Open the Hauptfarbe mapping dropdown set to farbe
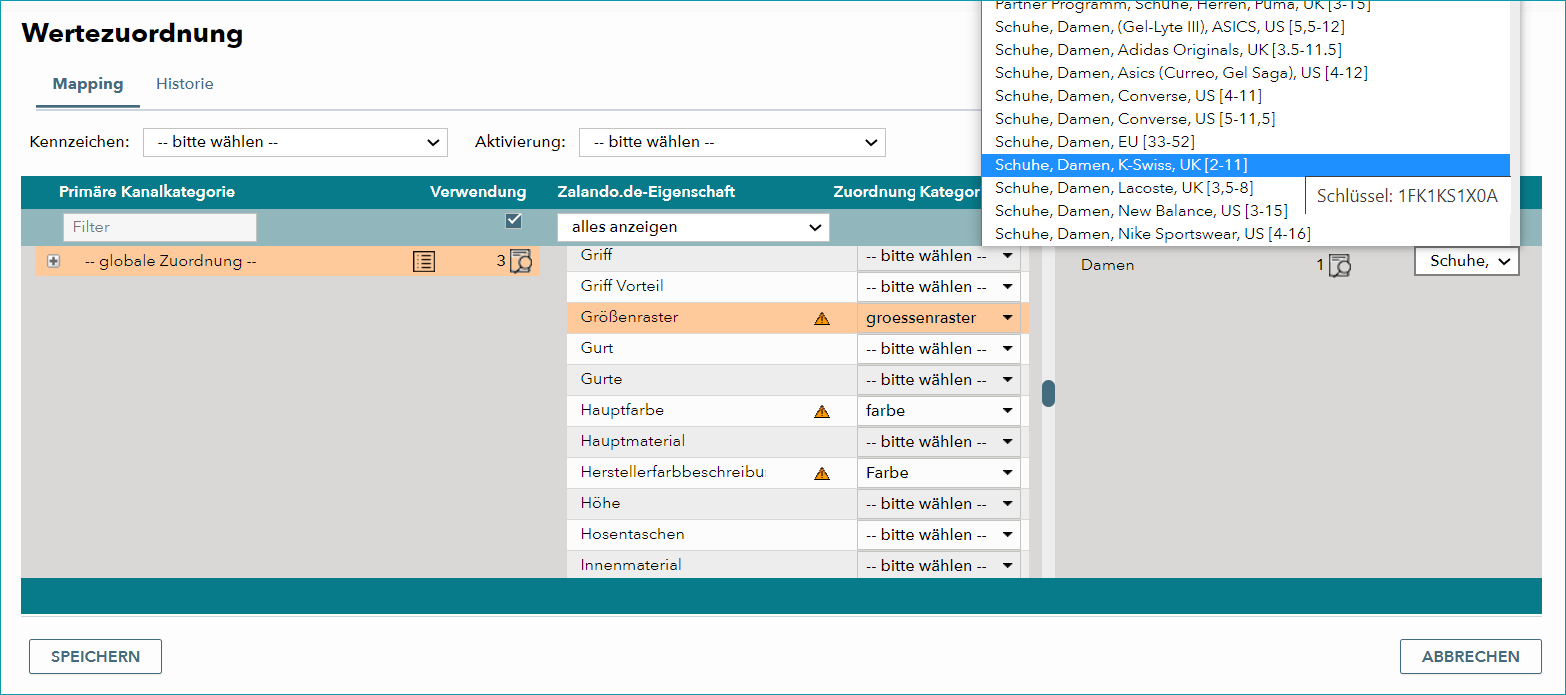The image size is (1566, 695). pos(939,411)
